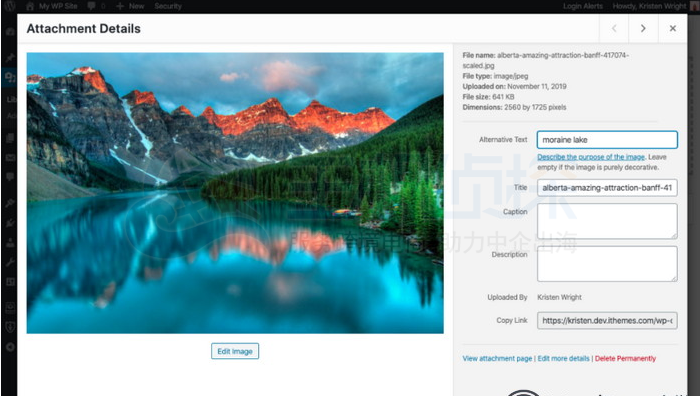The height and width of the screenshot is (396, 700).
Task: Open the Tools wrench icon in the sidebar
Action: click(10, 262)
